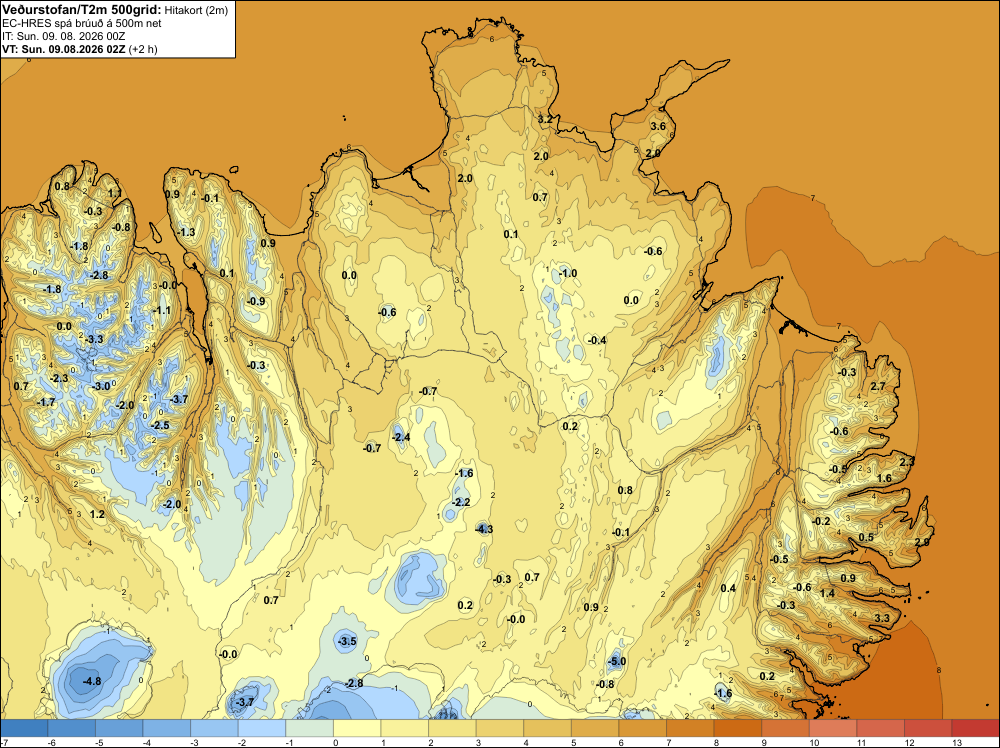The width and height of the screenshot is (1000, 748).
Task: Click the 'EC-HRES spá brúuð á 500m net' line
Action: coord(82,24)
